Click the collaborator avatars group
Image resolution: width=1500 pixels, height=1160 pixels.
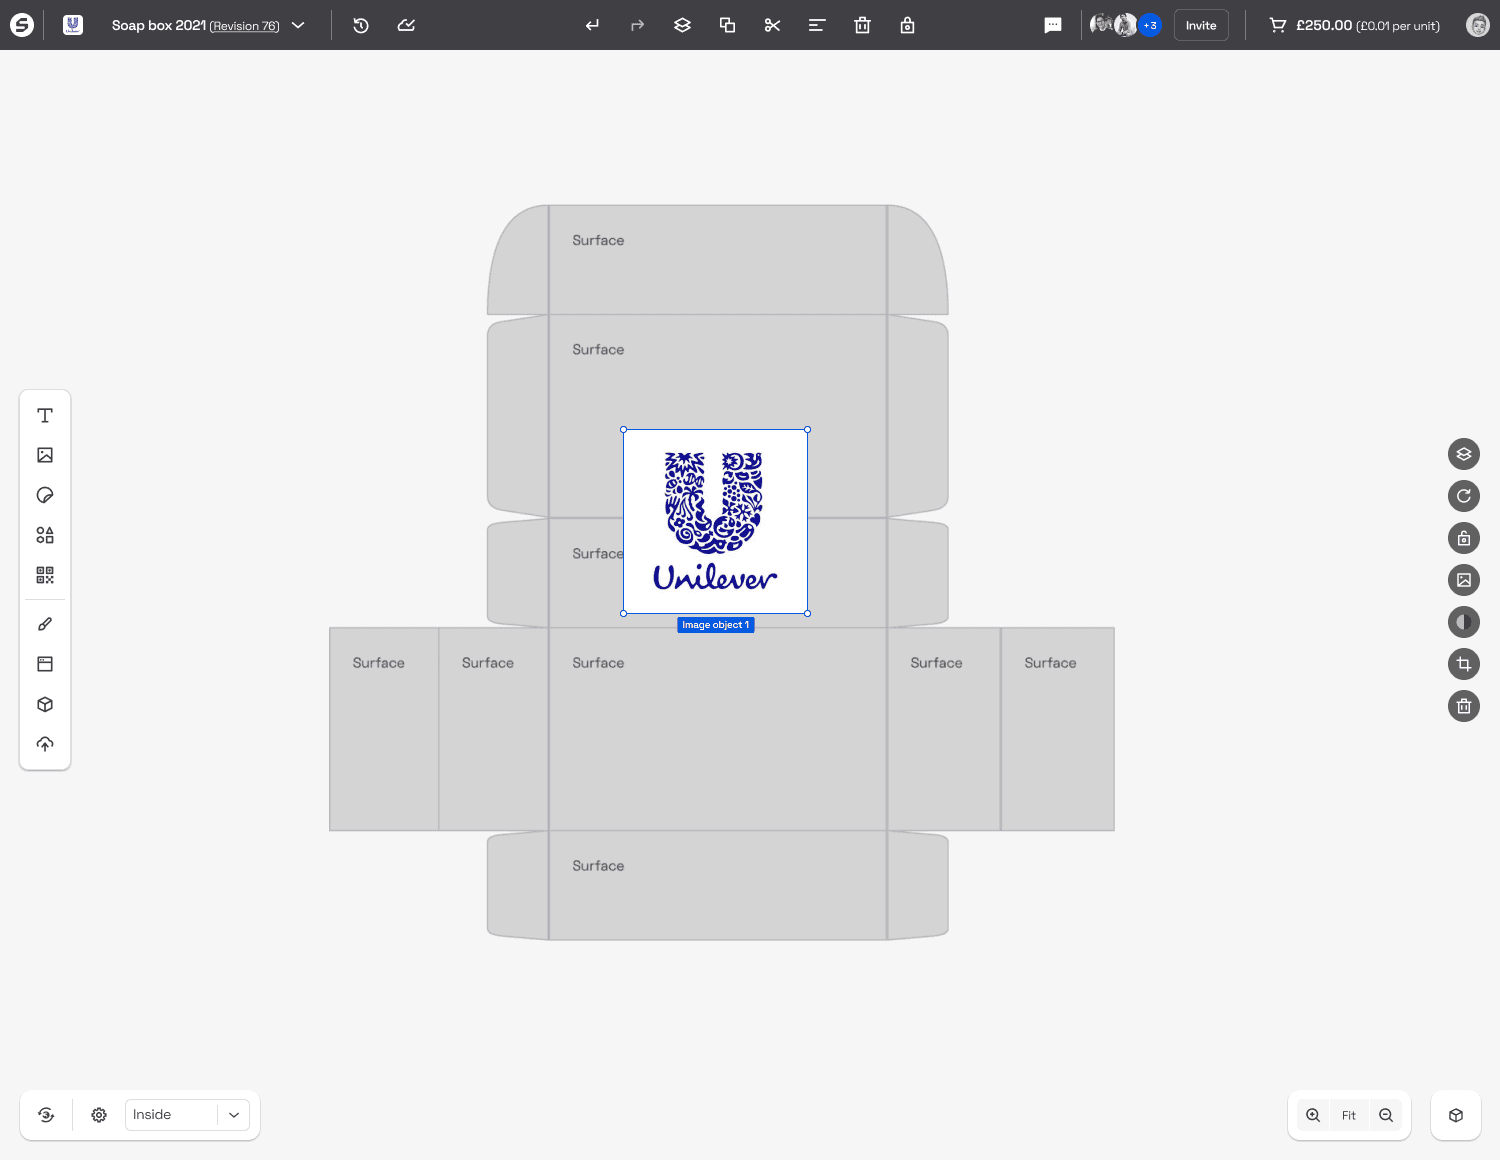point(1125,25)
